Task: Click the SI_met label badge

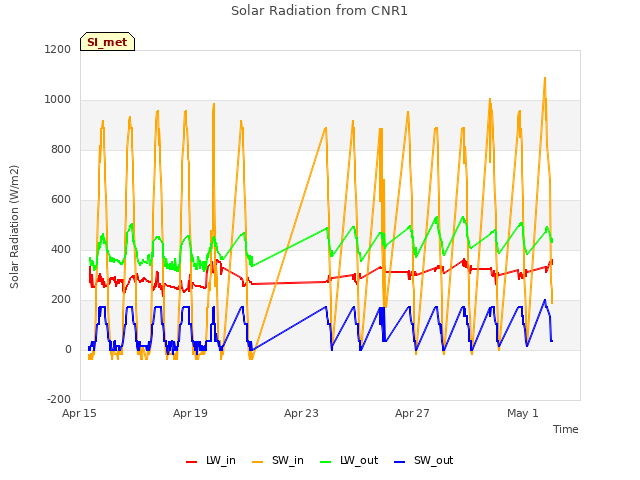Action: [x=107, y=42]
